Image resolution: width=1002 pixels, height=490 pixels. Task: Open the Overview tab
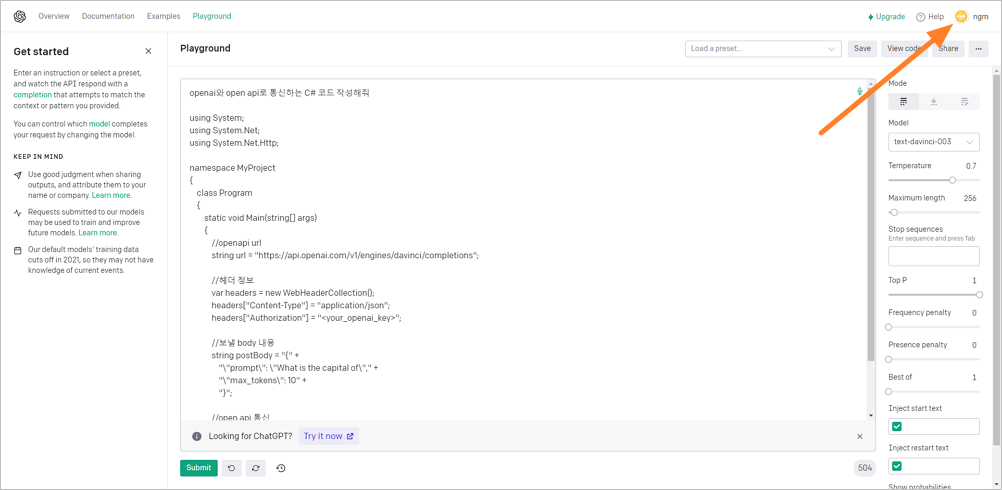pyautogui.click(x=54, y=17)
